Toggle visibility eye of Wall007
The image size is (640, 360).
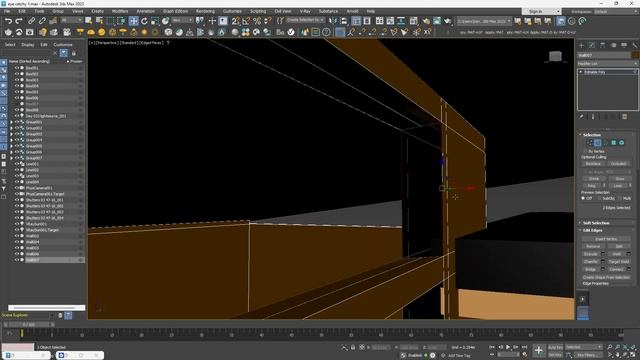coord(17,260)
